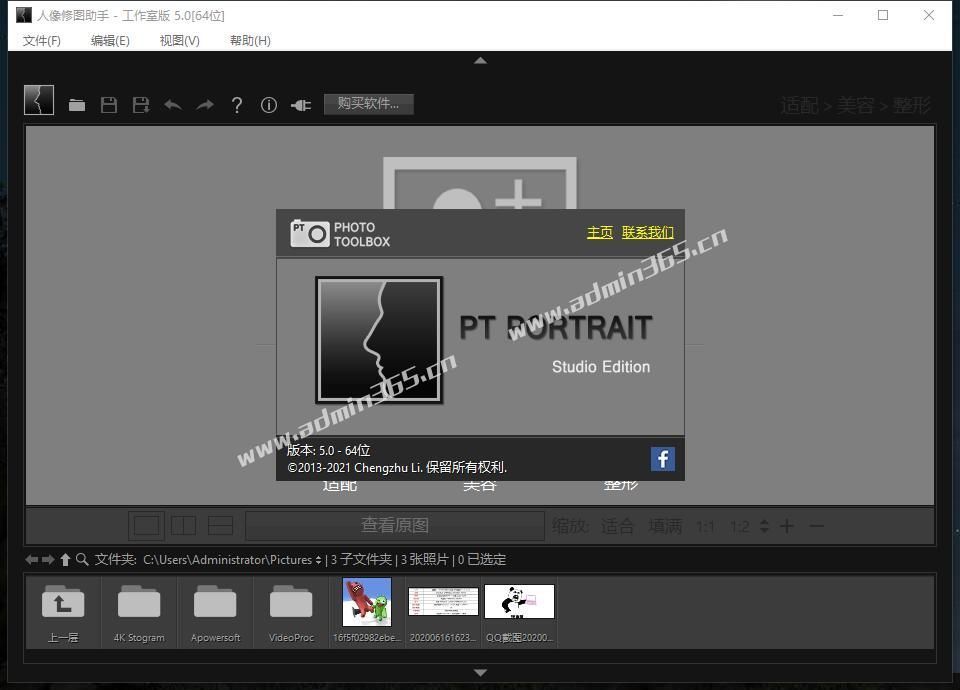
Task: Select the 202006161623 photo thumbnail
Action: point(443,602)
